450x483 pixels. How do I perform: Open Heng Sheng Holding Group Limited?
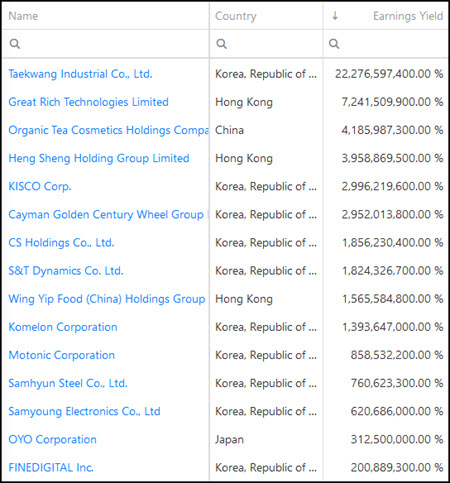[99, 158]
